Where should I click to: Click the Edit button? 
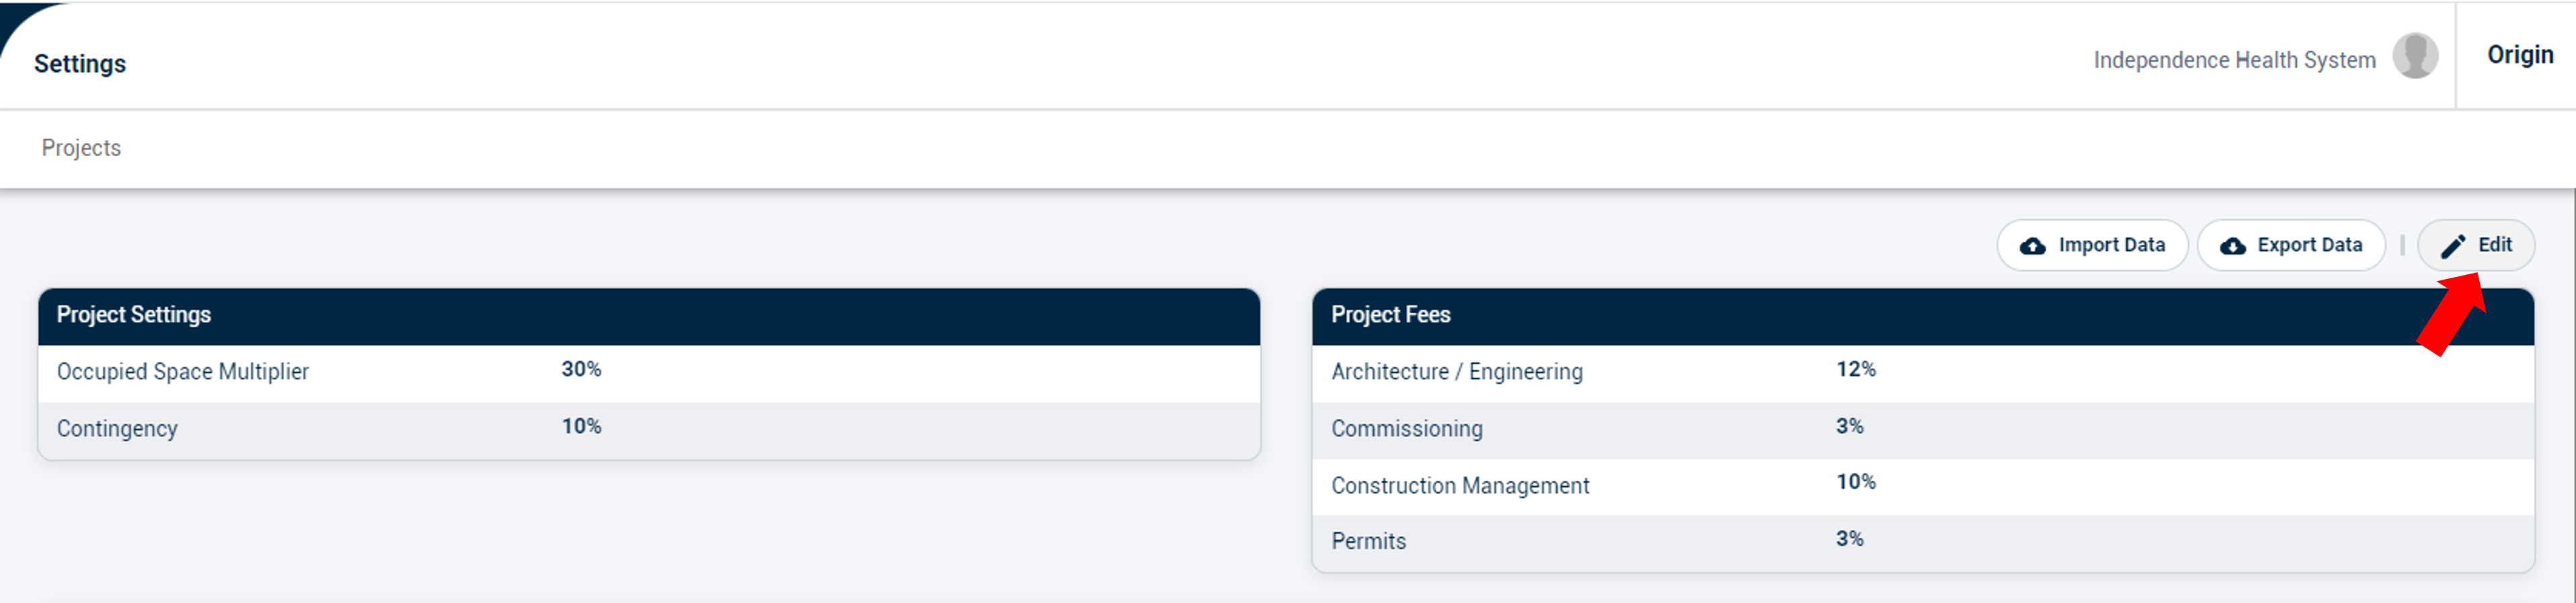(x=2476, y=245)
